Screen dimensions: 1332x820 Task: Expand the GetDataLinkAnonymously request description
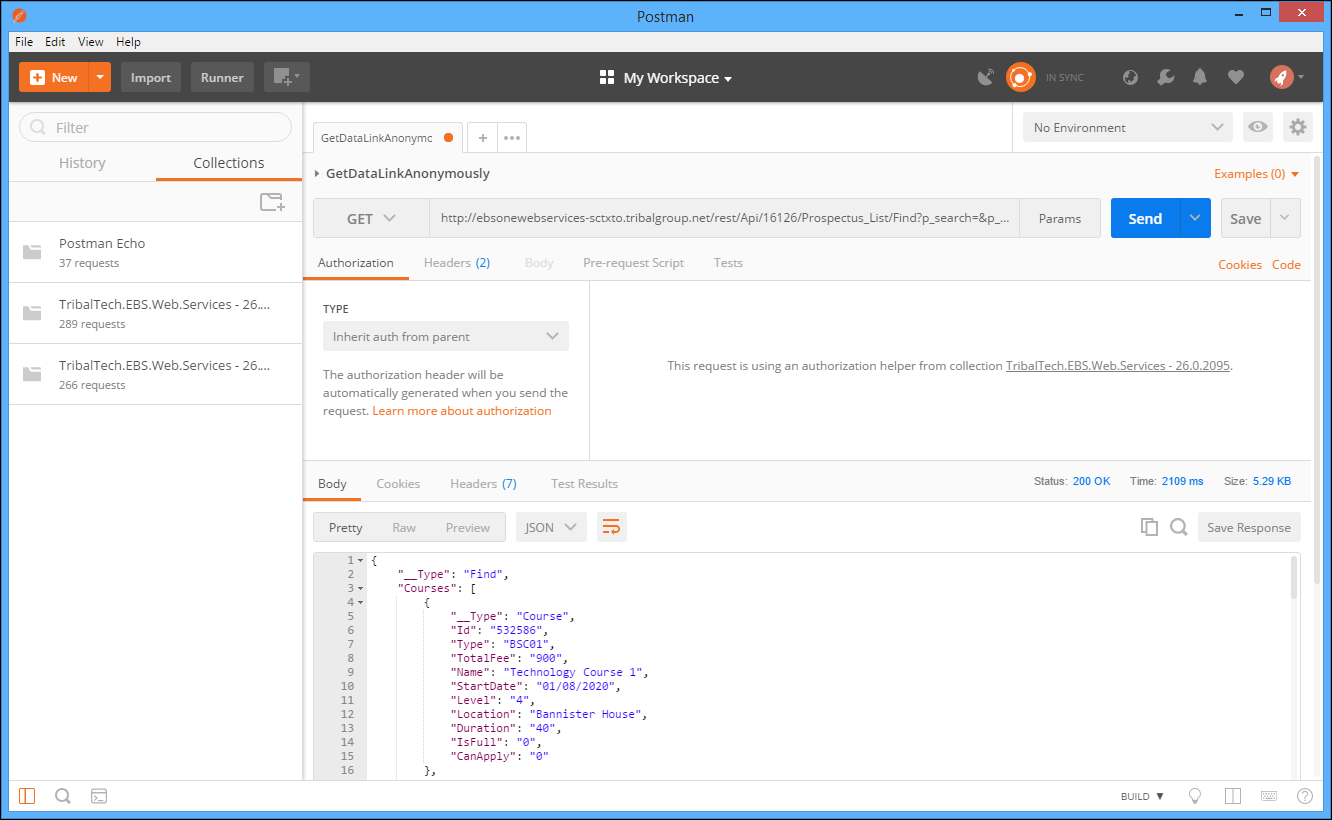tap(318, 174)
